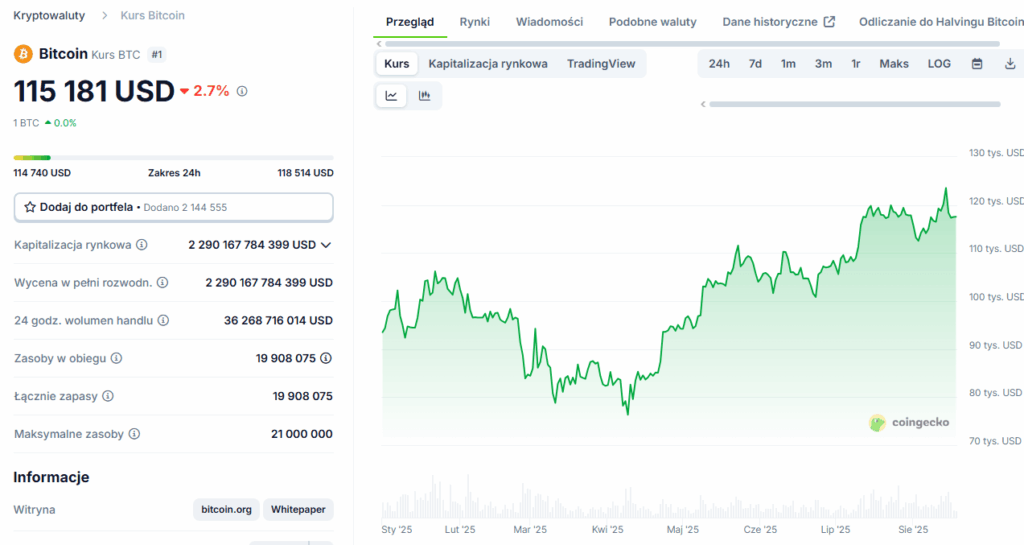Open the Wiadomości tab
This screenshot has height=545, width=1024.
click(x=549, y=22)
